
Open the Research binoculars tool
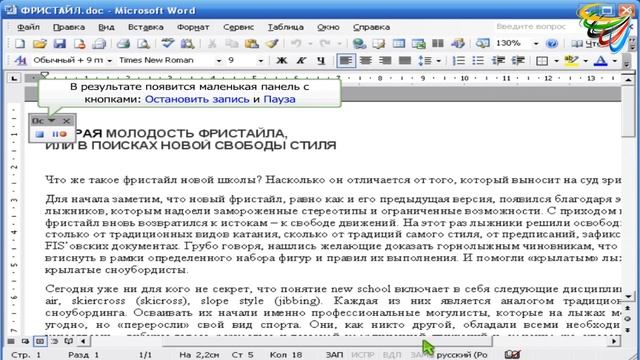click(187, 43)
